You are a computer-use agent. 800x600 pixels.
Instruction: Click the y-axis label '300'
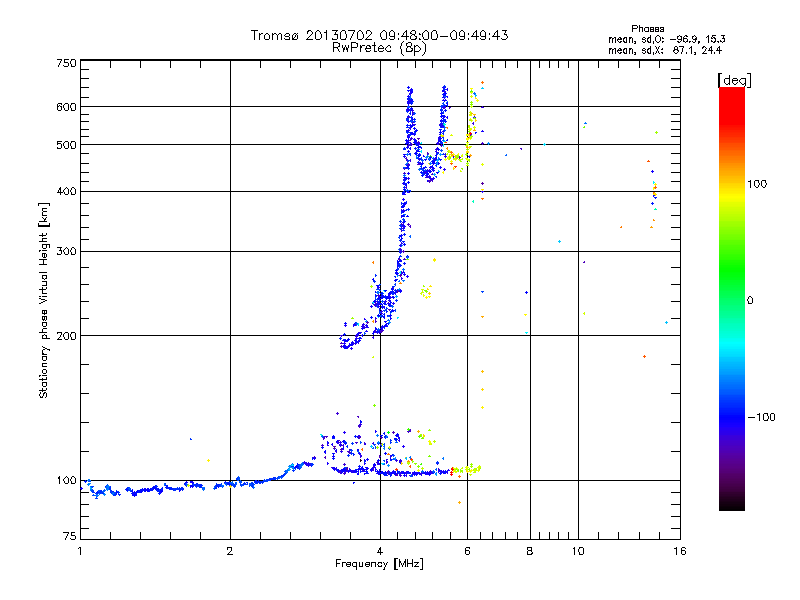(x=66, y=252)
